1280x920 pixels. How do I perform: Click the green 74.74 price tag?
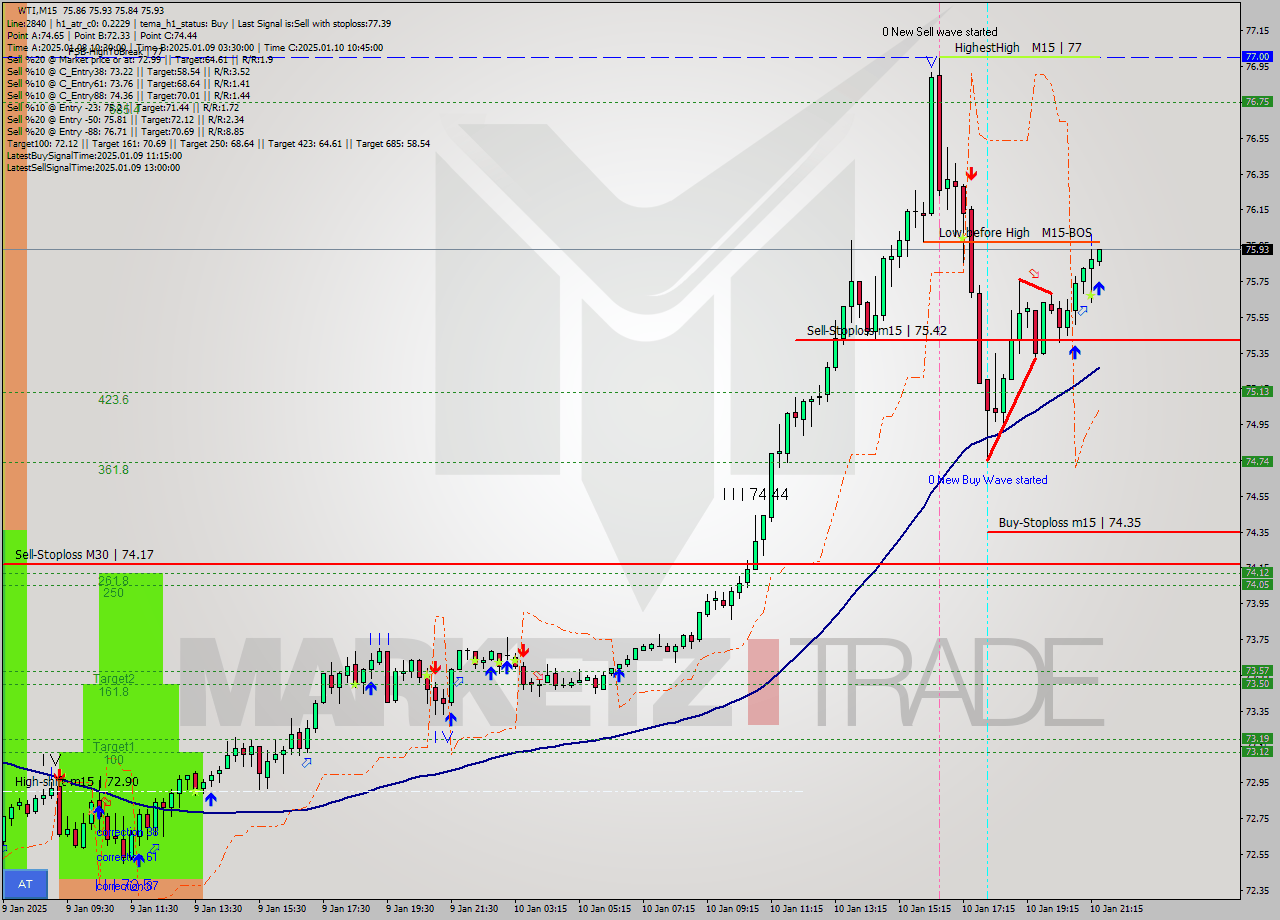pyautogui.click(x=1256, y=461)
